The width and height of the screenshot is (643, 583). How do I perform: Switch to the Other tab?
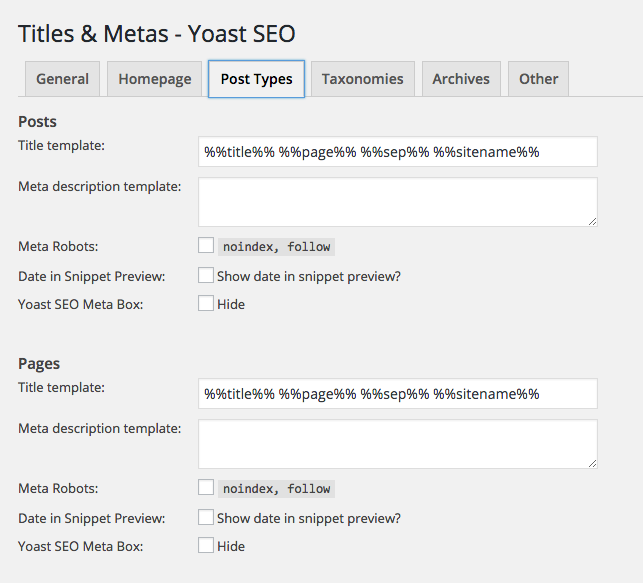(538, 79)
